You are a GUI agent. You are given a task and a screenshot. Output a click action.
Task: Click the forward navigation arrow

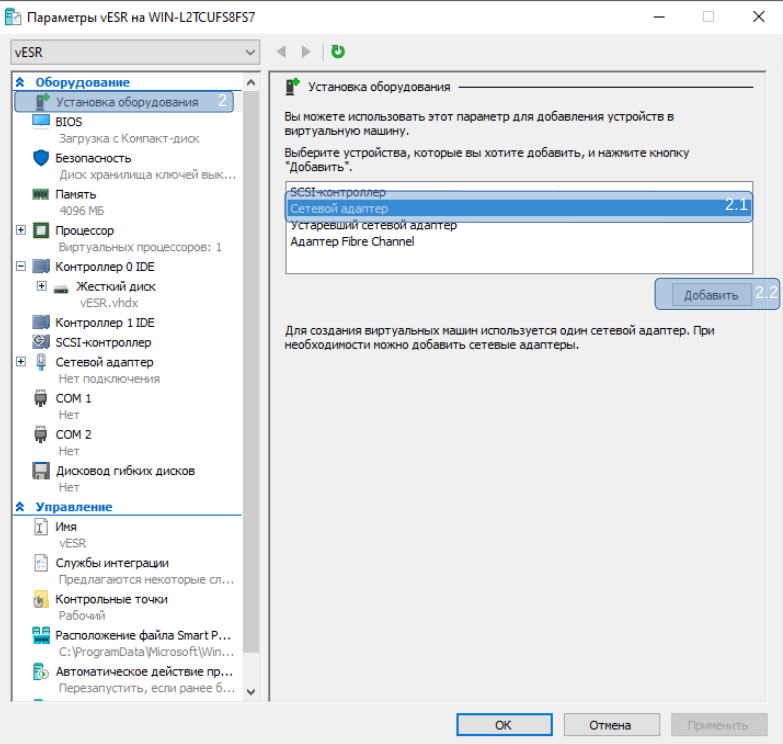(306, 51)
